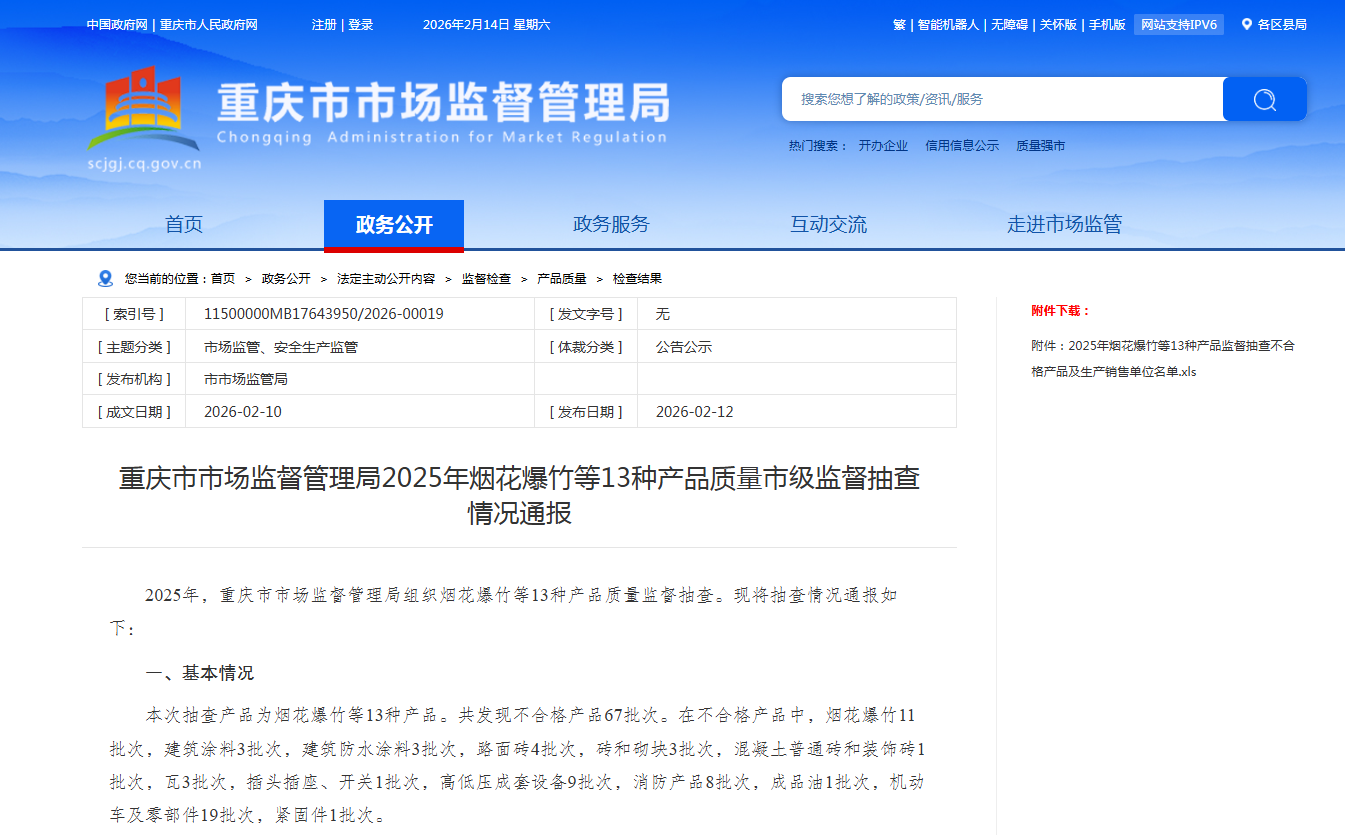The width and height of the screenshot is (1345, 835).
Task: Enable 无障碍 accessibility mode
Action: coord(1009,25)
